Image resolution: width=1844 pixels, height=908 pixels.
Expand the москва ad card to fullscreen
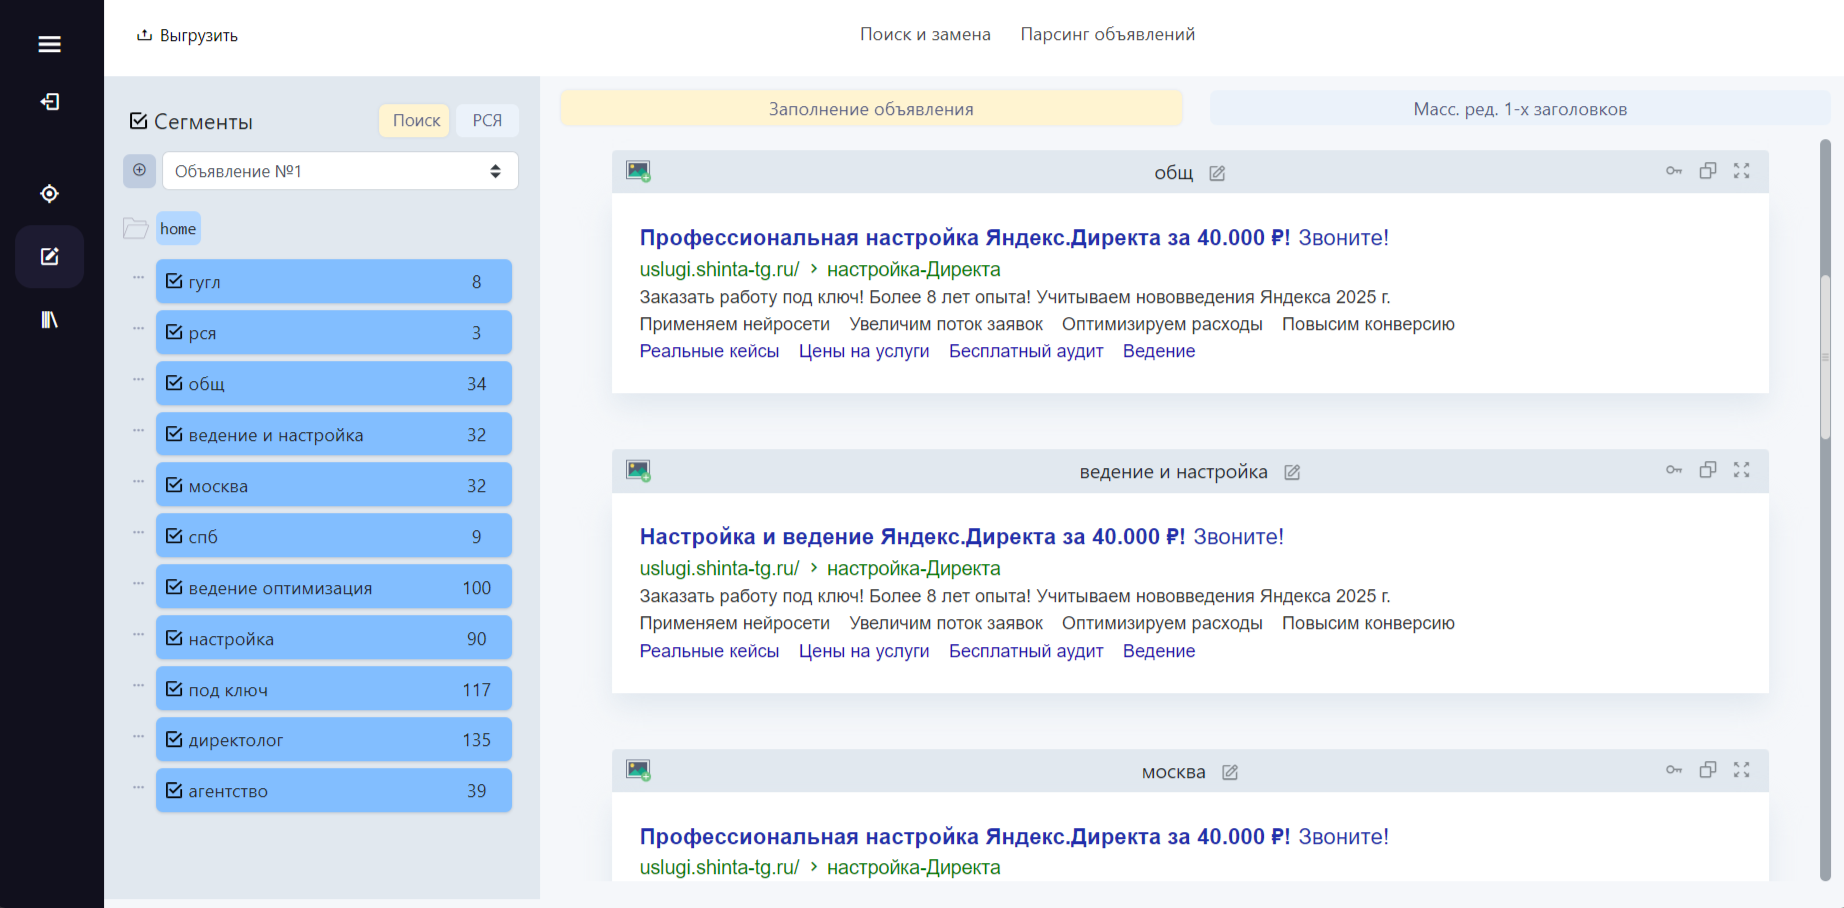1742,770
